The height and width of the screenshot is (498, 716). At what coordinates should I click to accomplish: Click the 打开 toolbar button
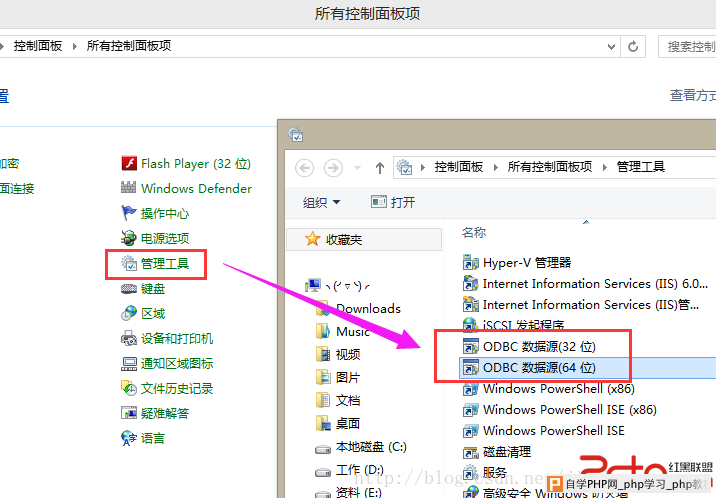pos(393,202)
